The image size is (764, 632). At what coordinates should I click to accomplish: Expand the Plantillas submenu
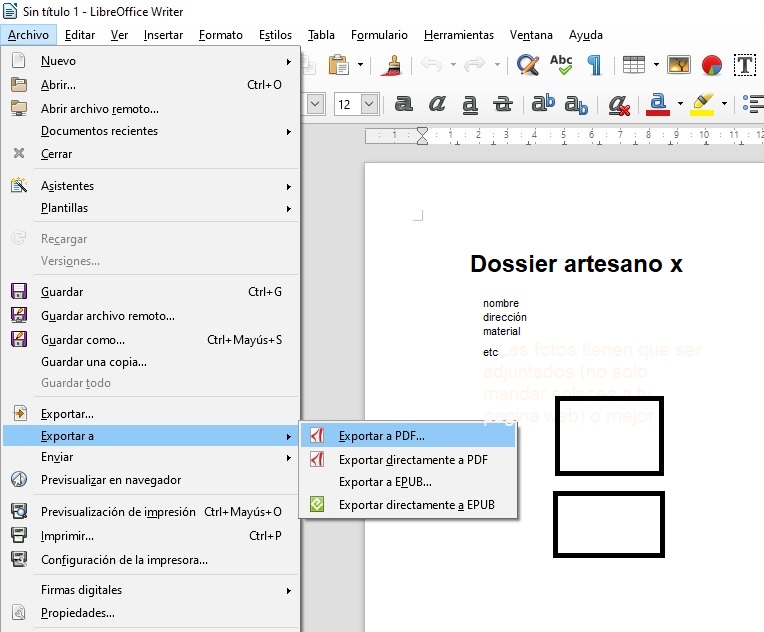[151, 208]
